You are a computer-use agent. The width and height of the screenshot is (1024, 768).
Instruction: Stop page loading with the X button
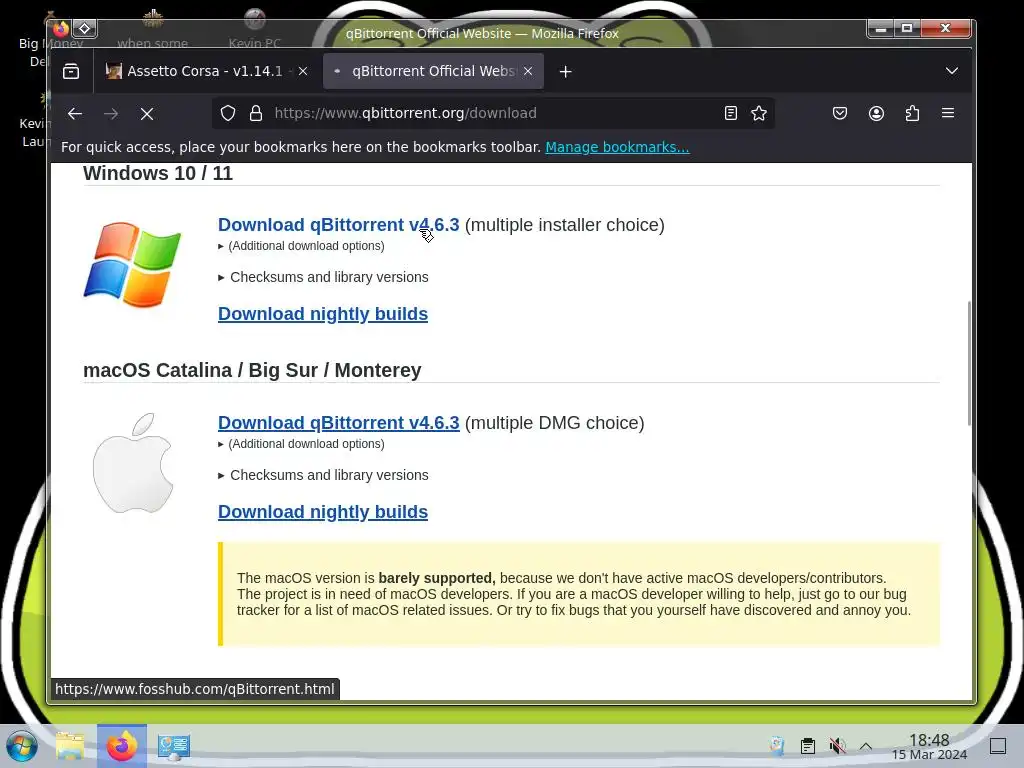[147, 114]
